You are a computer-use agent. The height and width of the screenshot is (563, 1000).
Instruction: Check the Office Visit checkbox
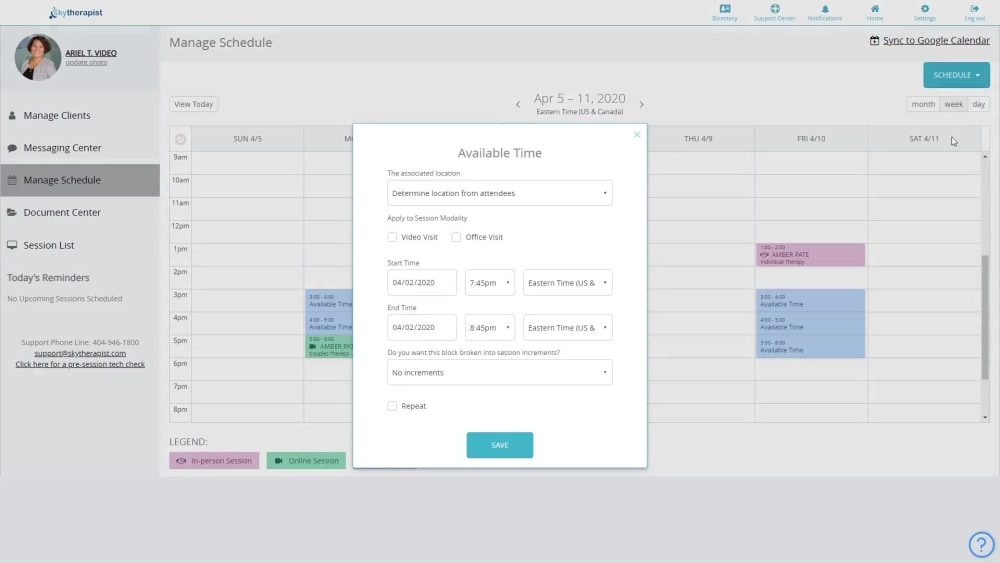456,237
